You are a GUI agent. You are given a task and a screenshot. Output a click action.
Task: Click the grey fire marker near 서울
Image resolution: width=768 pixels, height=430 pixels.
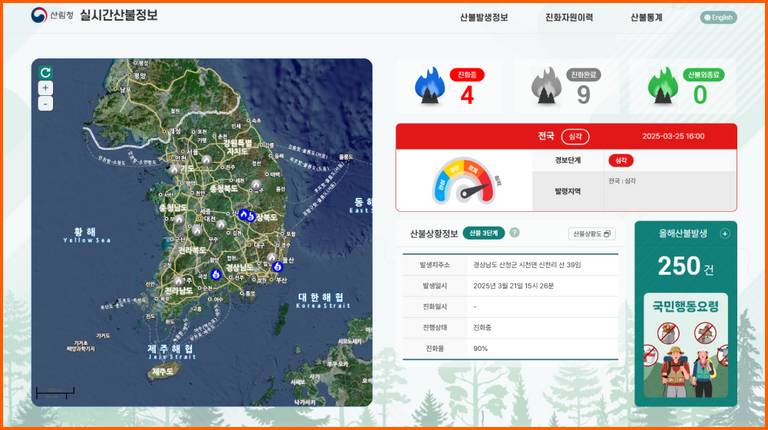coord(207,160)
